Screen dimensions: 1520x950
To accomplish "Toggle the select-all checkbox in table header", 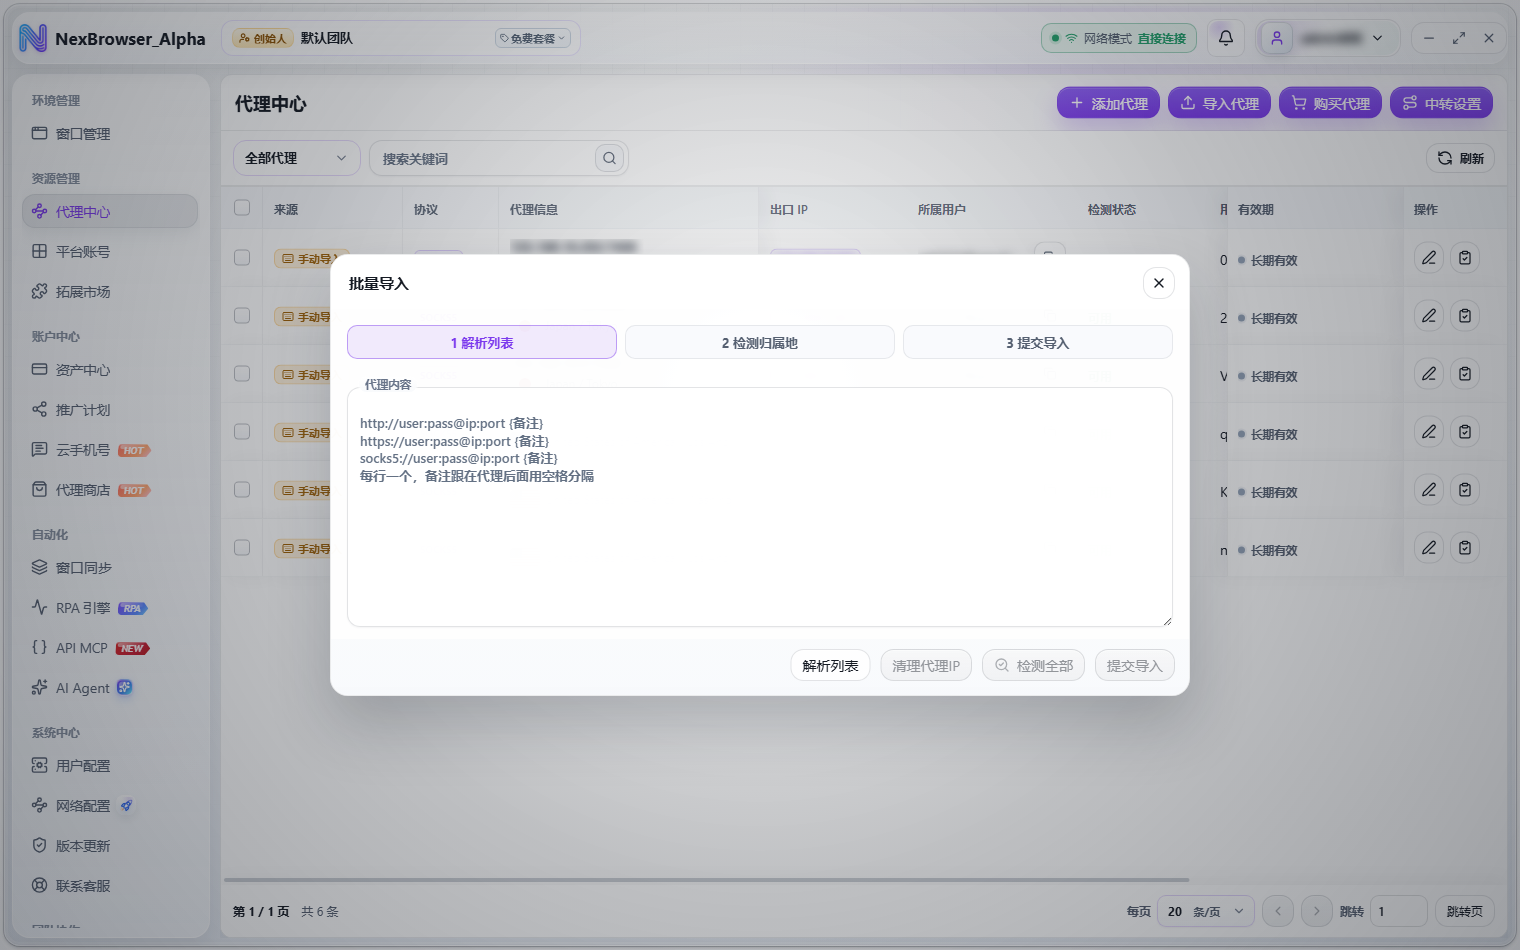I will tap(242, 208).
